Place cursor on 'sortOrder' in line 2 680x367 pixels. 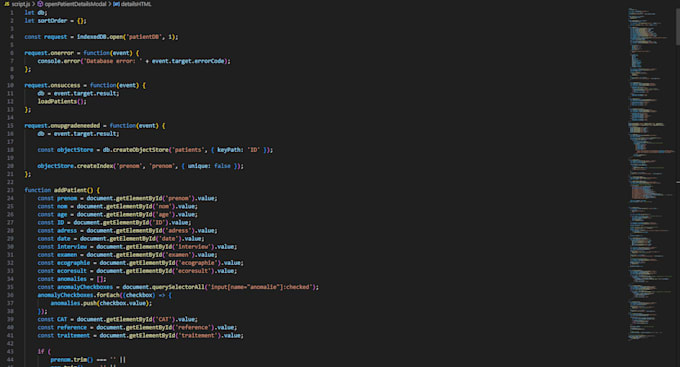point(52,20)
